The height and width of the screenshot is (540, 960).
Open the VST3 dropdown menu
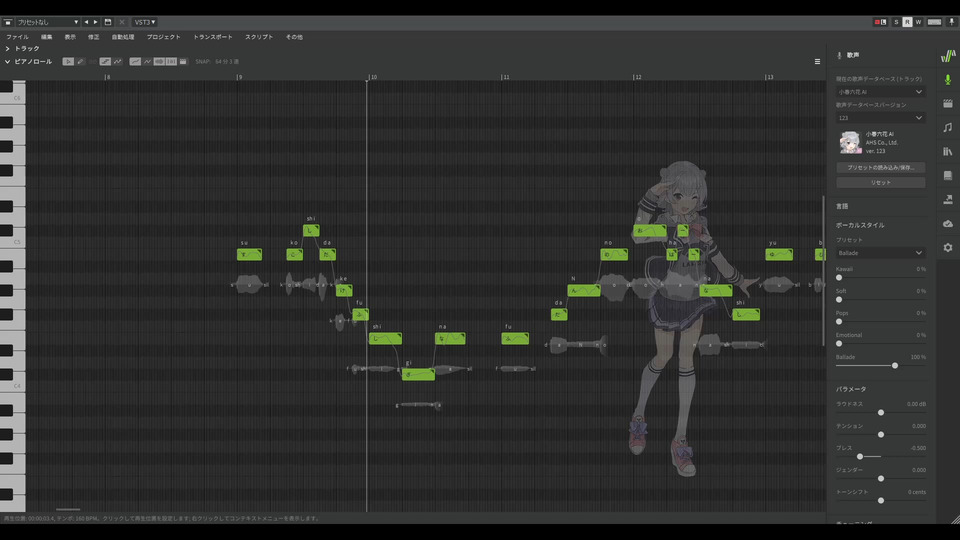[145, 22]
